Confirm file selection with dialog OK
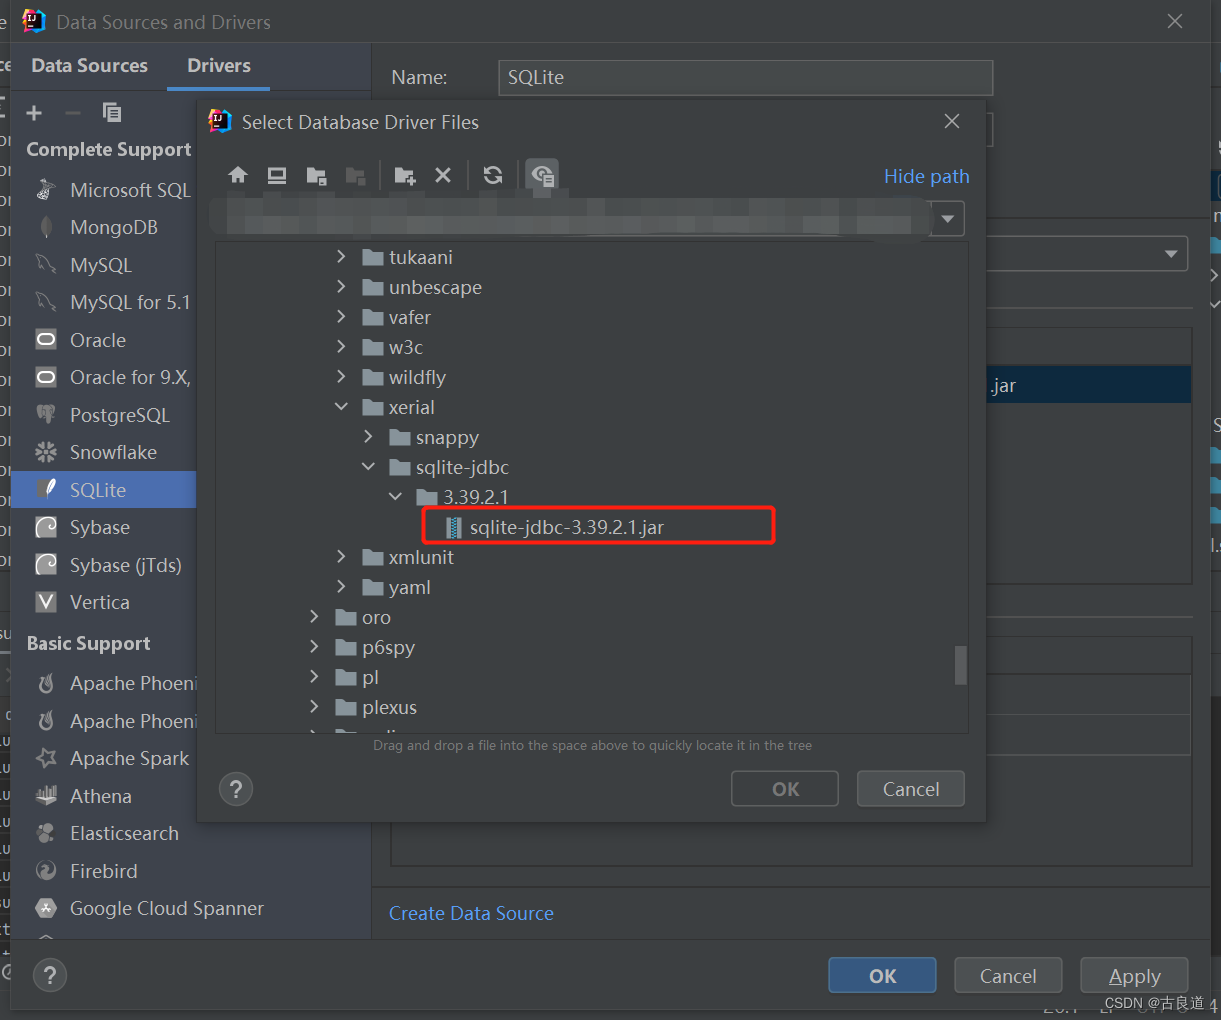This screenshot has width=1221, height=1020. (x=785, y=789)
